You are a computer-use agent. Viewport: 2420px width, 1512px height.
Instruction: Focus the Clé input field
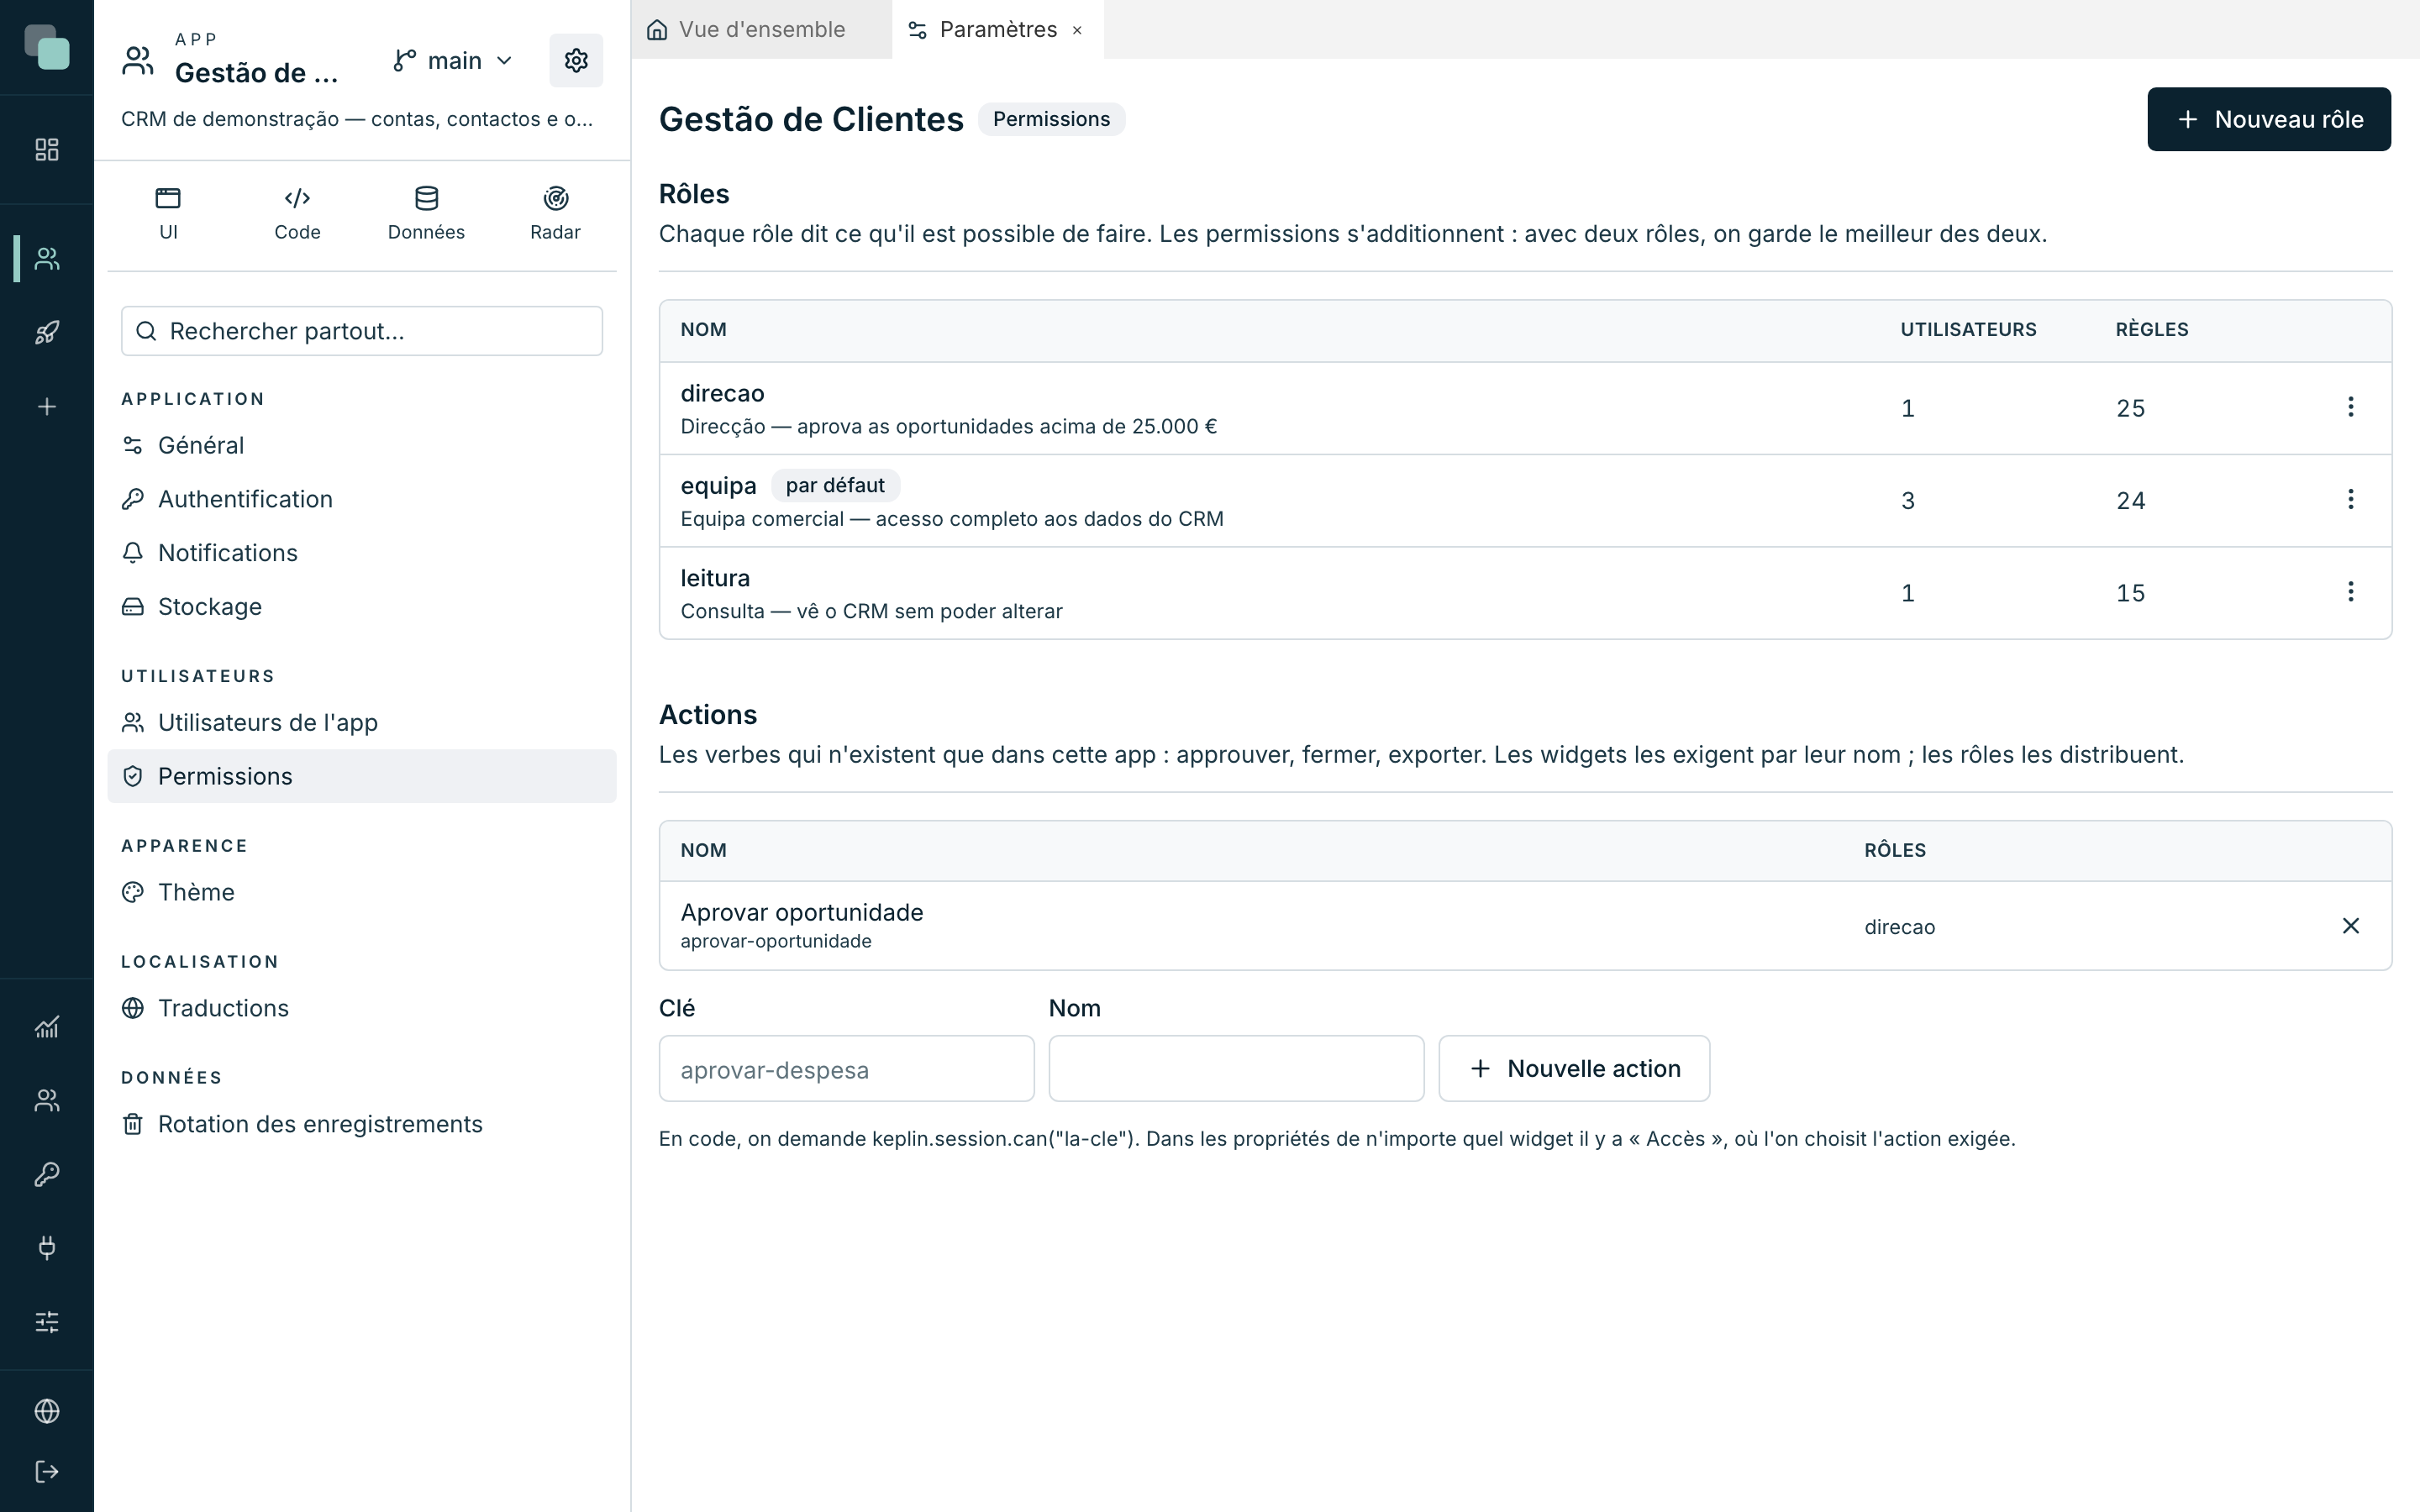pyautogui.click(x=846, y=1069)
